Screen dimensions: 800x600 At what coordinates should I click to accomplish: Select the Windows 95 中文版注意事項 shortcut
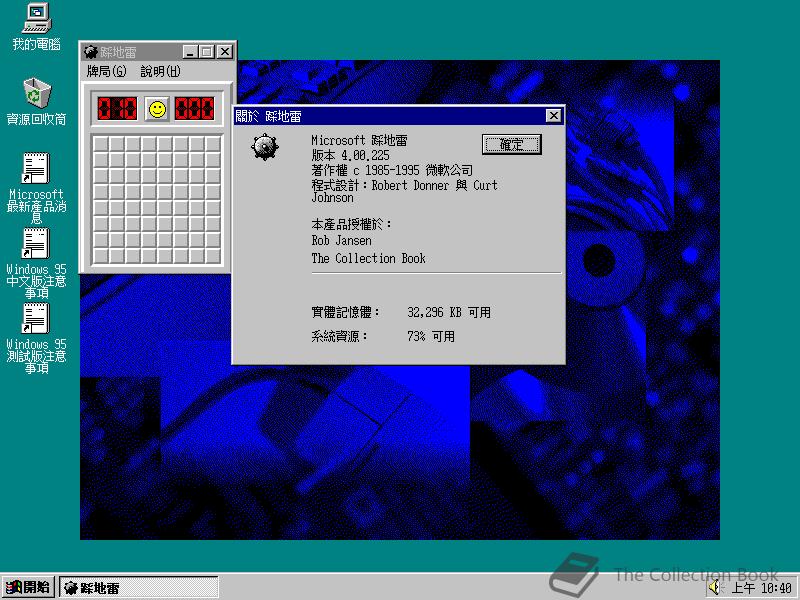pos(36,262)
